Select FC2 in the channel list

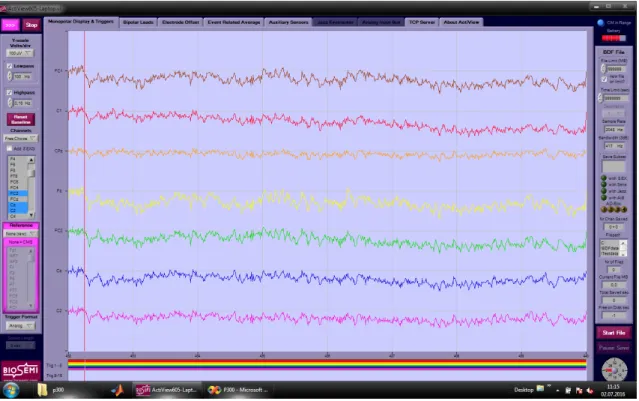18,193
